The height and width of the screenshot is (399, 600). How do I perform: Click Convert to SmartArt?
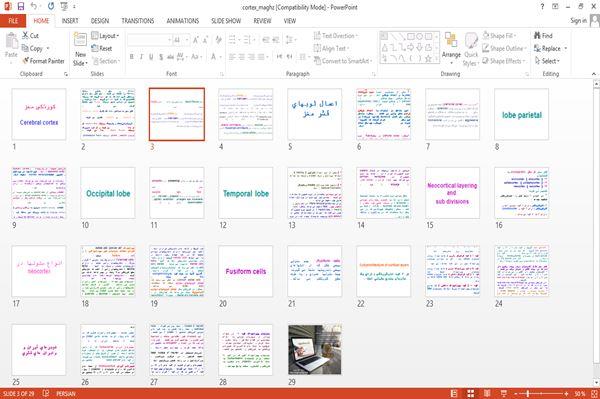click(342, 61)
